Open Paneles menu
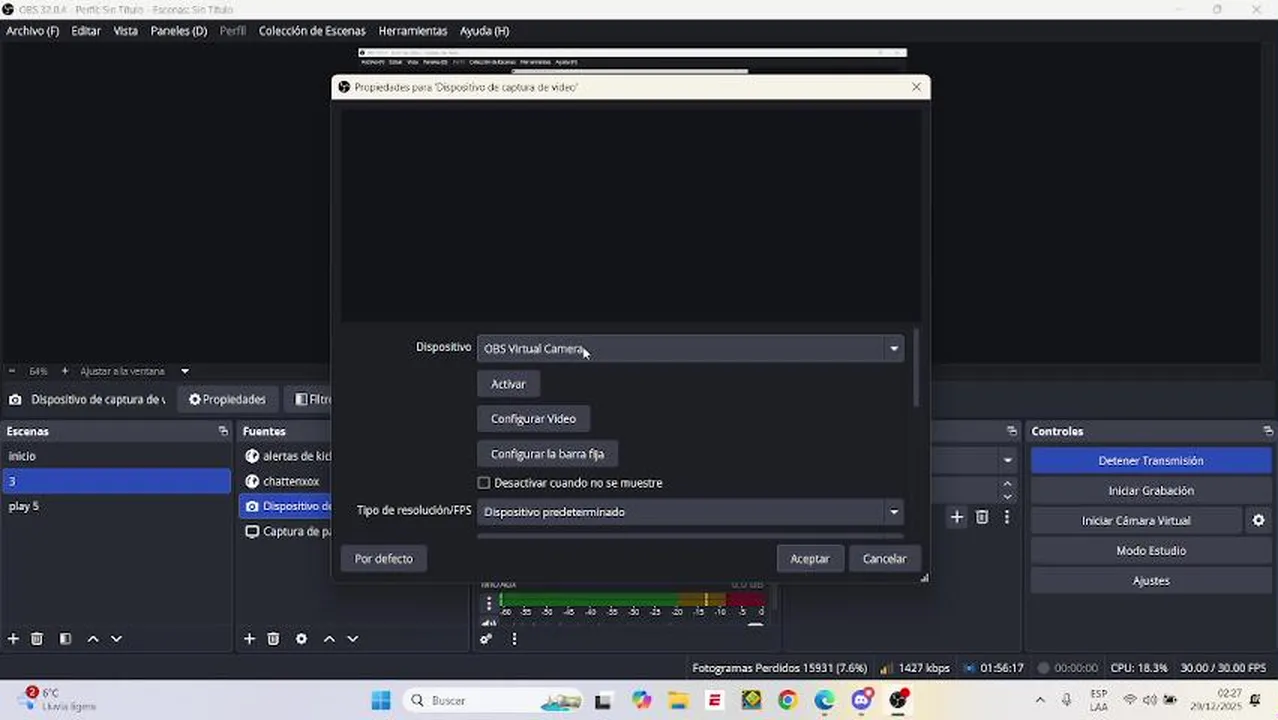This screenshot has width=1278, height=720. pyautogui.click(x=179, y=31)
